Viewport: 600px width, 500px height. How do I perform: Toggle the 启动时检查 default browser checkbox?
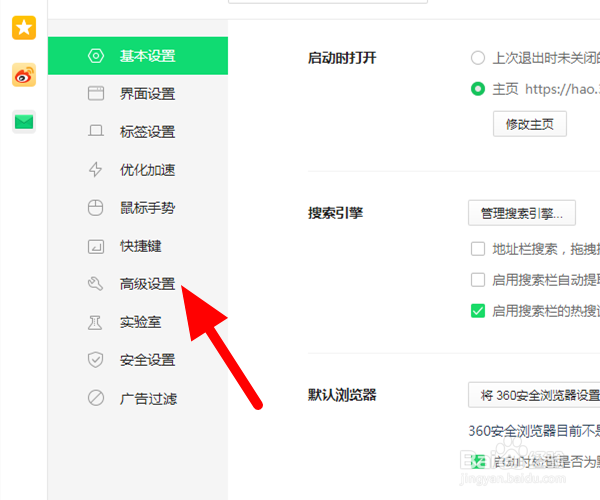478,462
